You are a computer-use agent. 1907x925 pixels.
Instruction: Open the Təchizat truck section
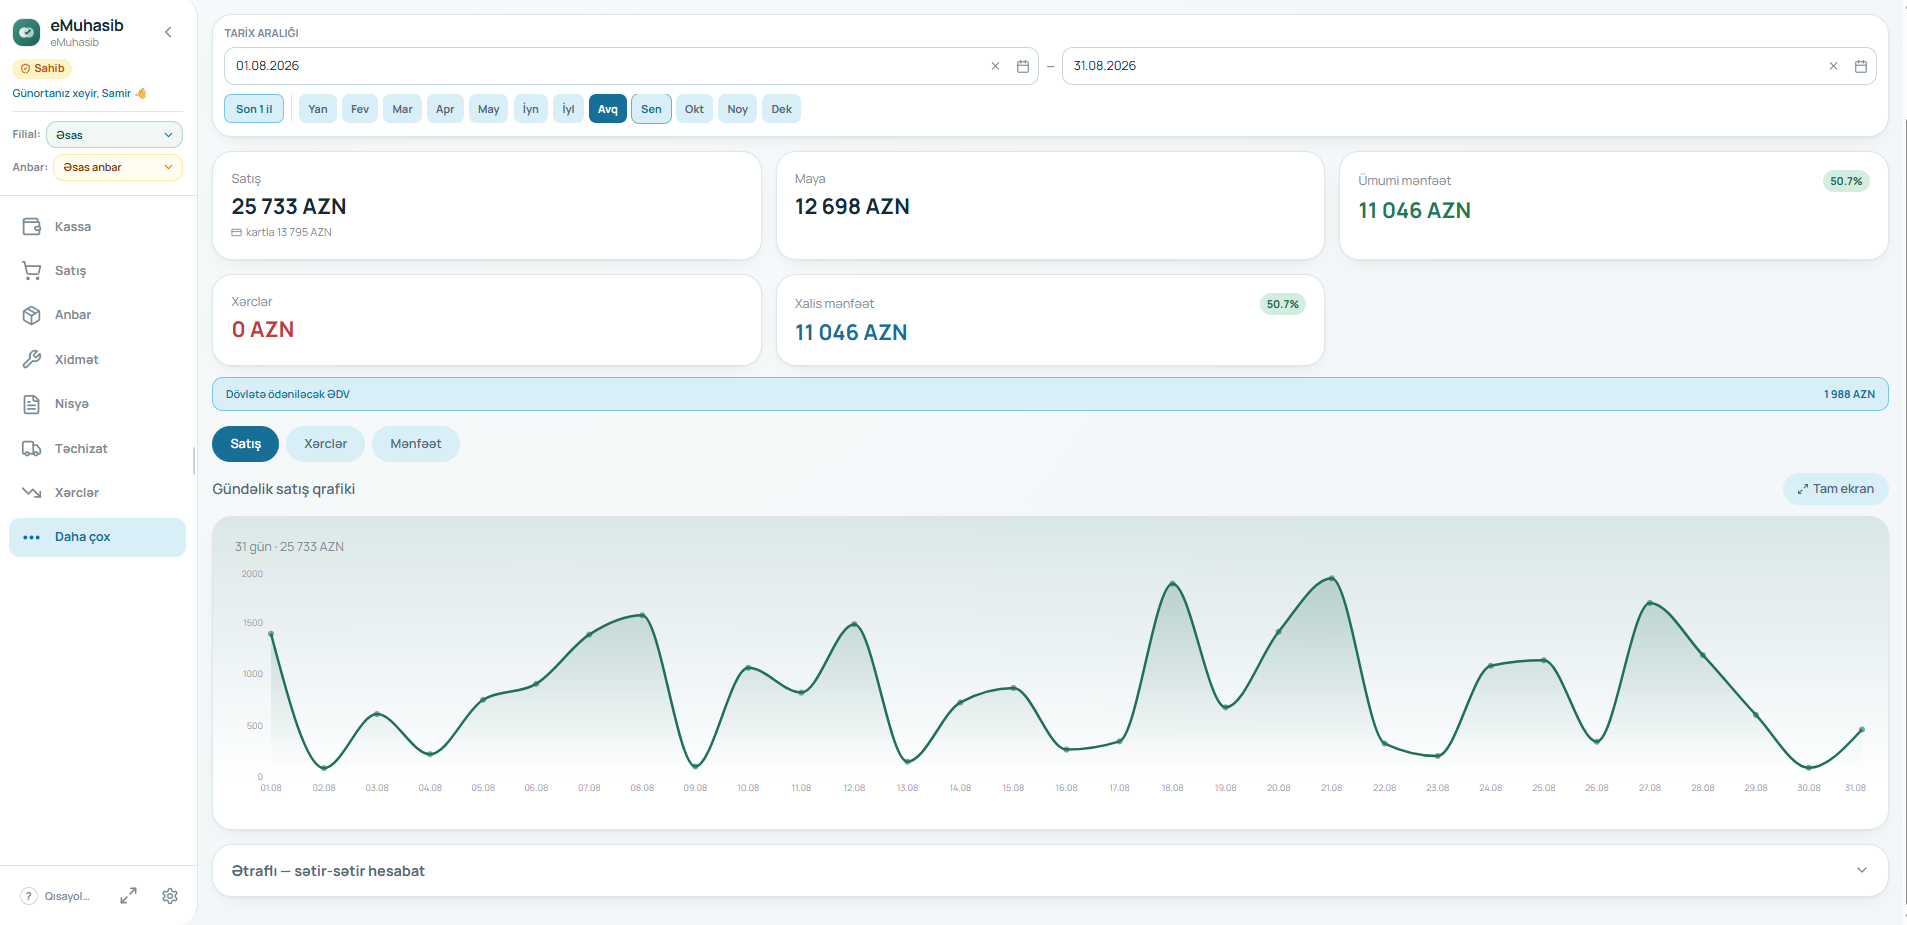(x=97, y=449)
